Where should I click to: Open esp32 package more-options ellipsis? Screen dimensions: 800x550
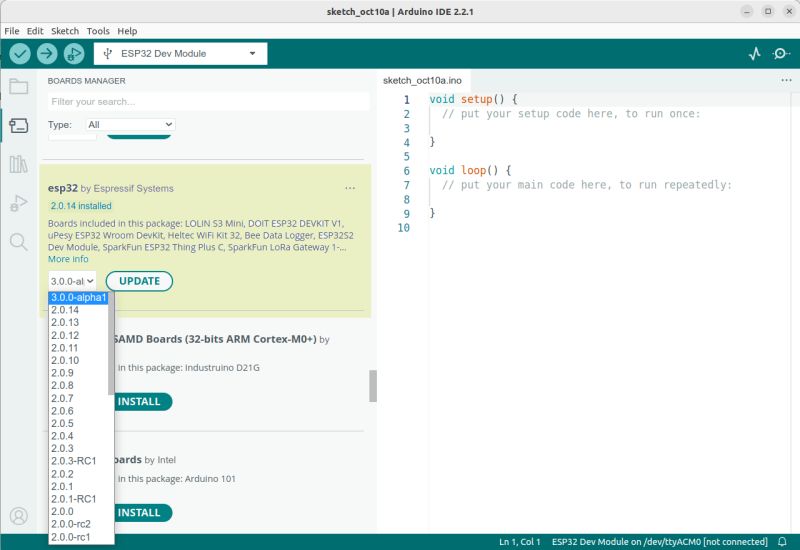pyautogui.click(x=350, y=188)
